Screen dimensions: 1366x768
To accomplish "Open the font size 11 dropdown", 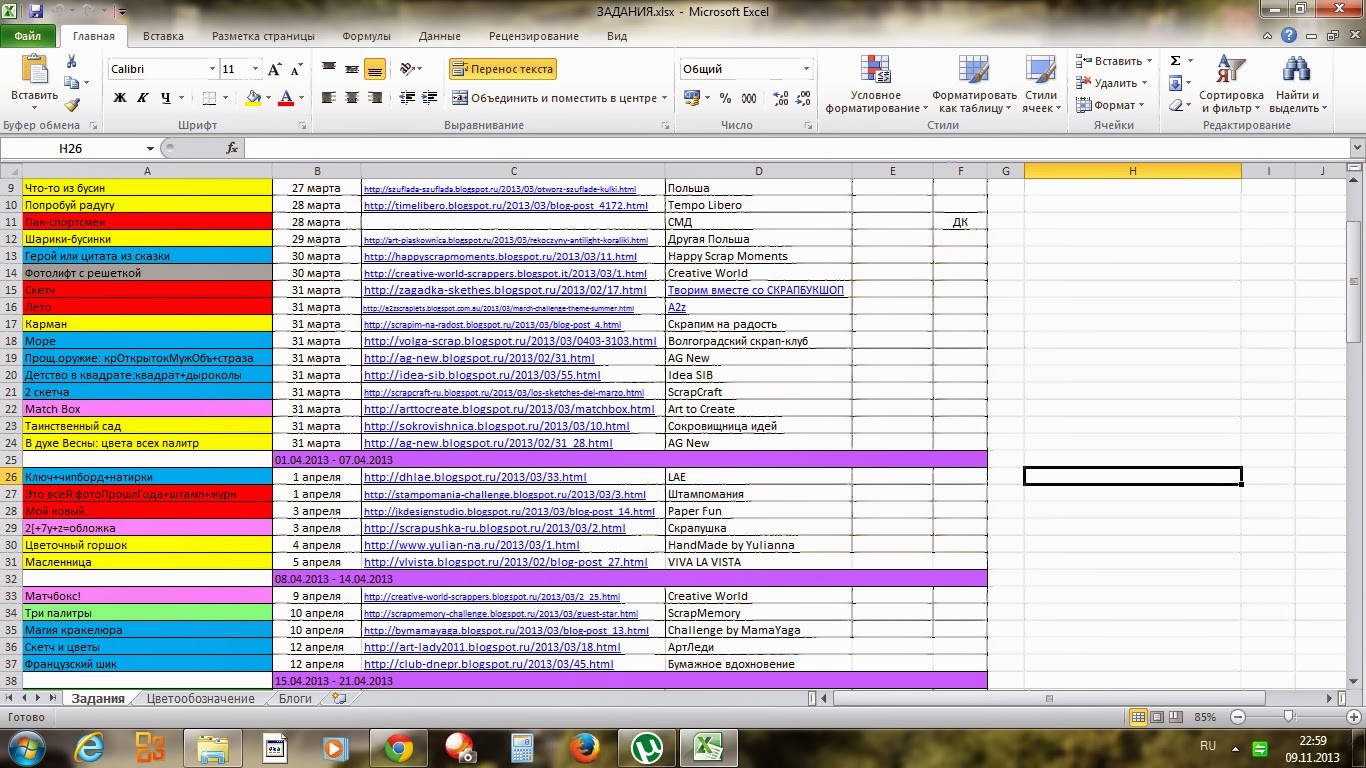I will point(256,69).
